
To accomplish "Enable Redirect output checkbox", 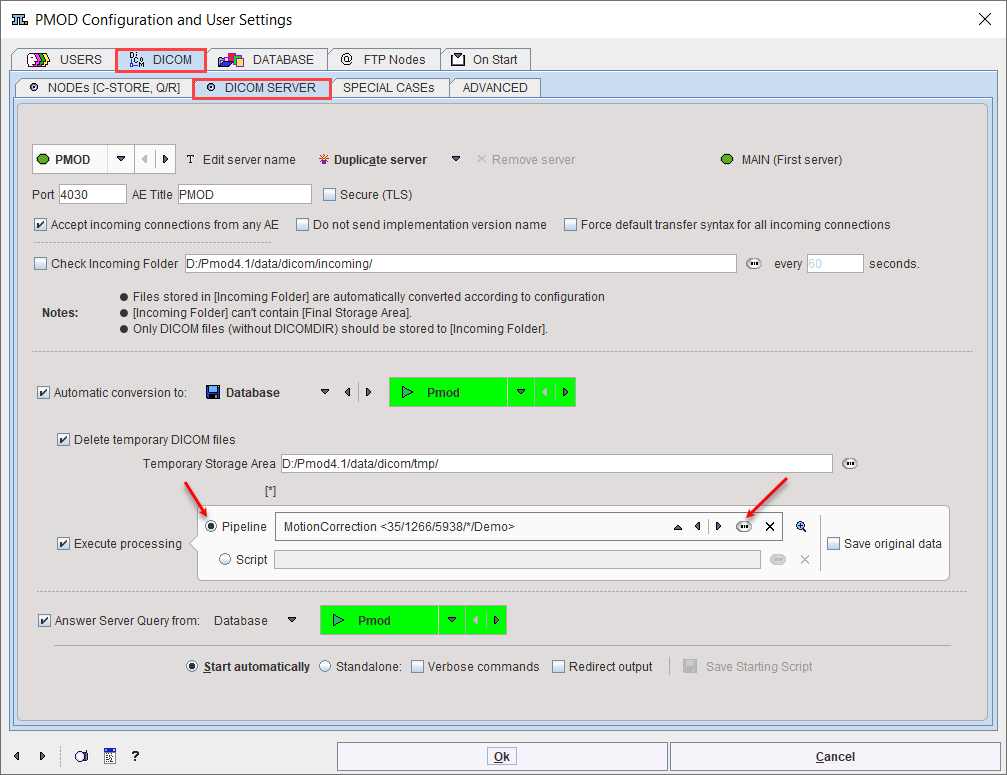I will [x=559, y=666].
